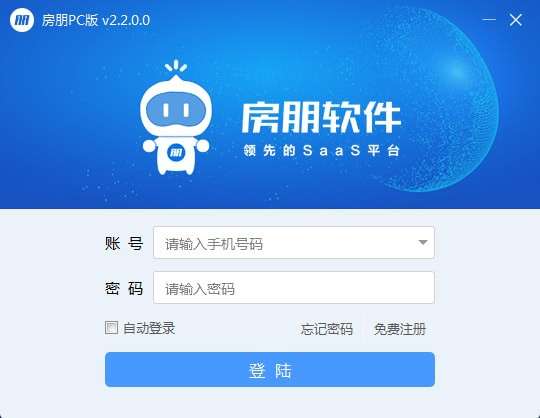Screen dimensions: 540x418
Task: Enable the 自动登录 checkbox
Action: [112, 328]
